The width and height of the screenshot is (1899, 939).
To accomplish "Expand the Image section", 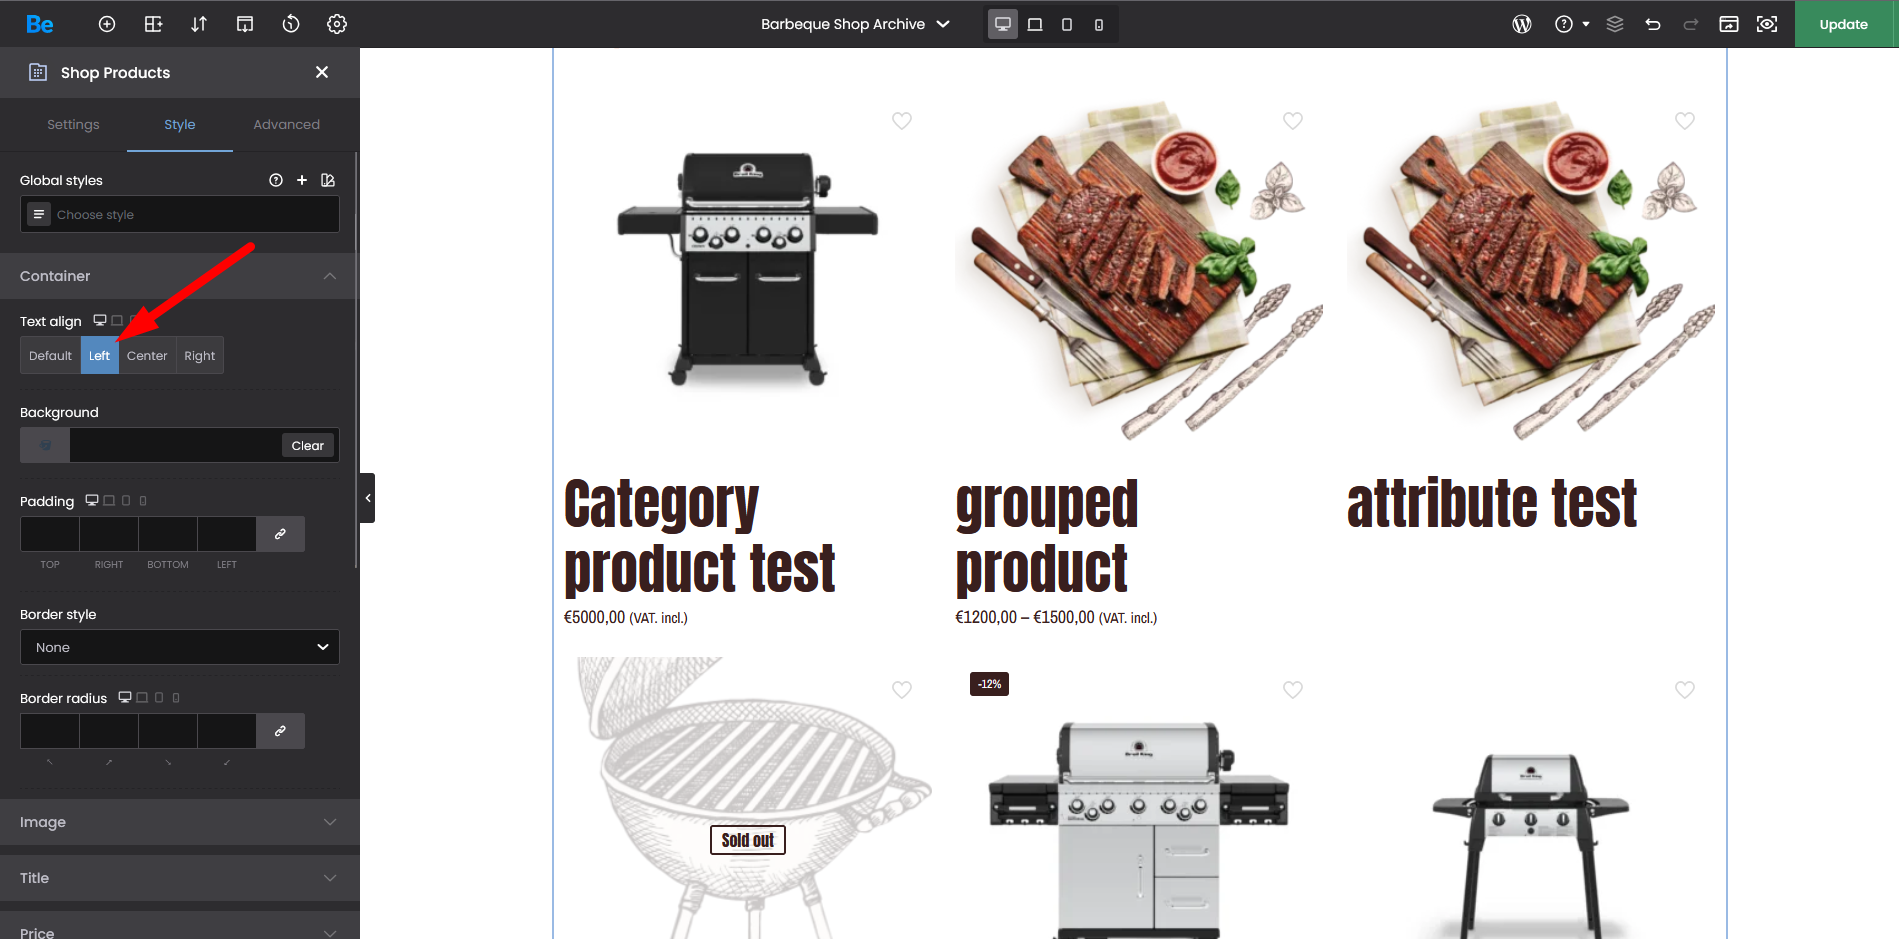I will [180, 822].
